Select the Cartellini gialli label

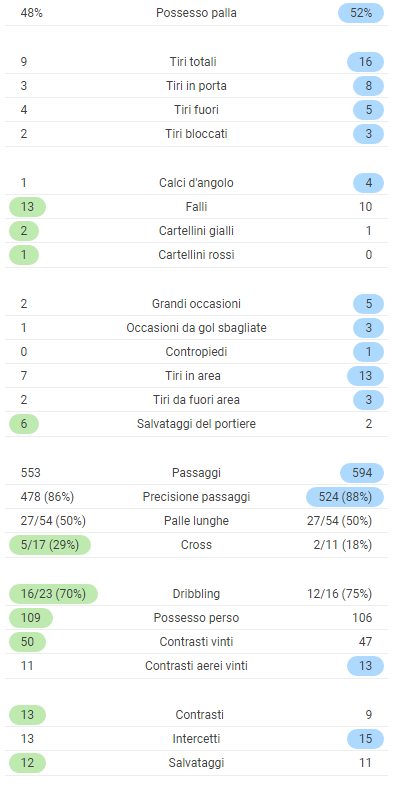tap(196, 231)
